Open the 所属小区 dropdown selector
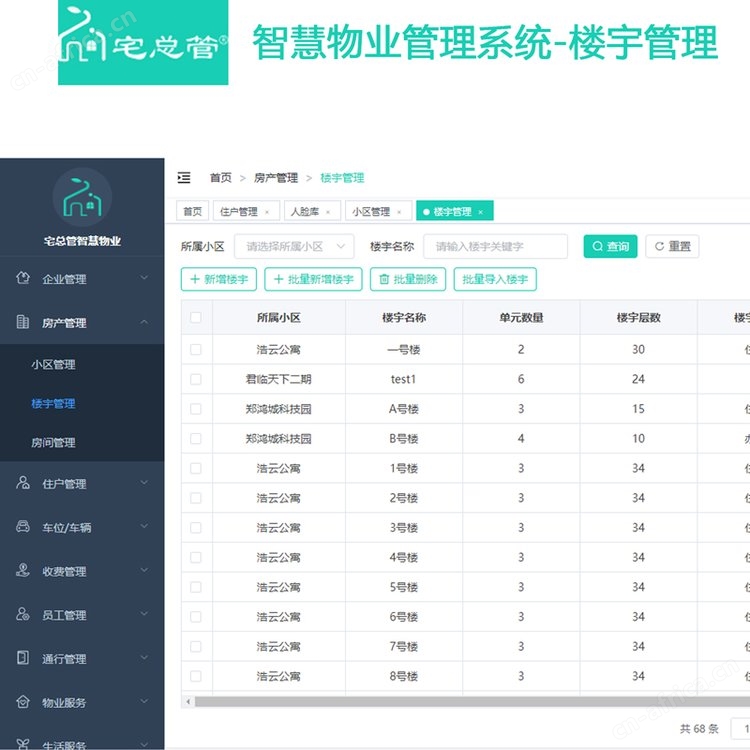 (x=294, y=246)
